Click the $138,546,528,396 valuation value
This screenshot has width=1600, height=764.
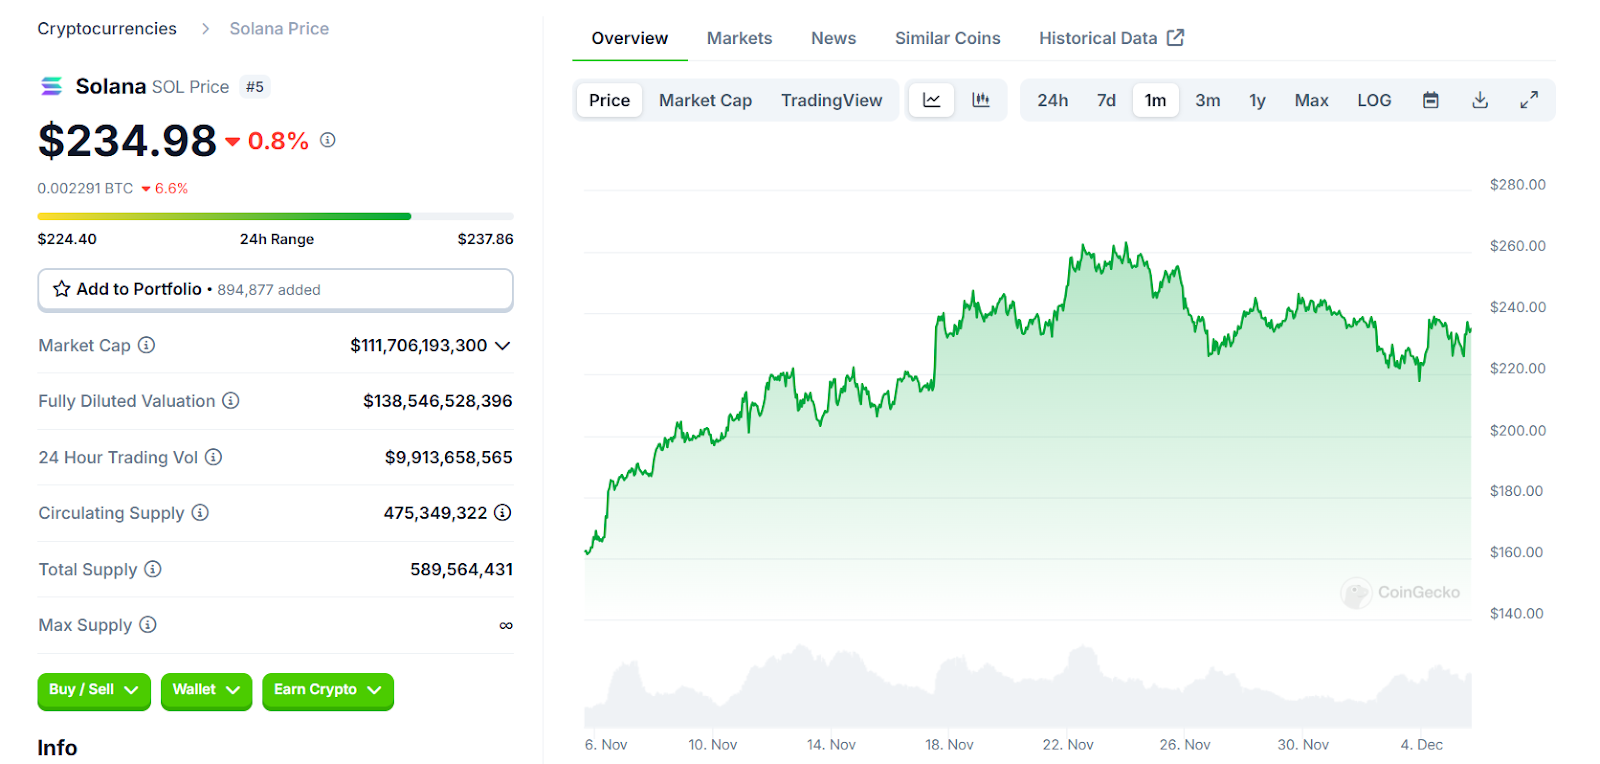click(x=437, y=401)
